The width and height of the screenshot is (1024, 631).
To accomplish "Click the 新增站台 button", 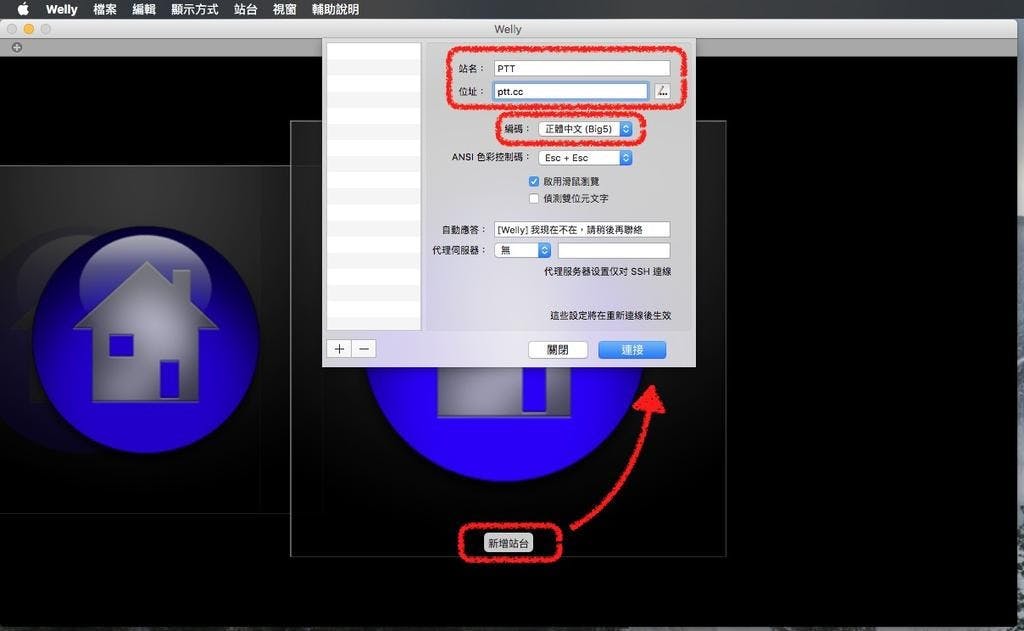I will [509, 543].
